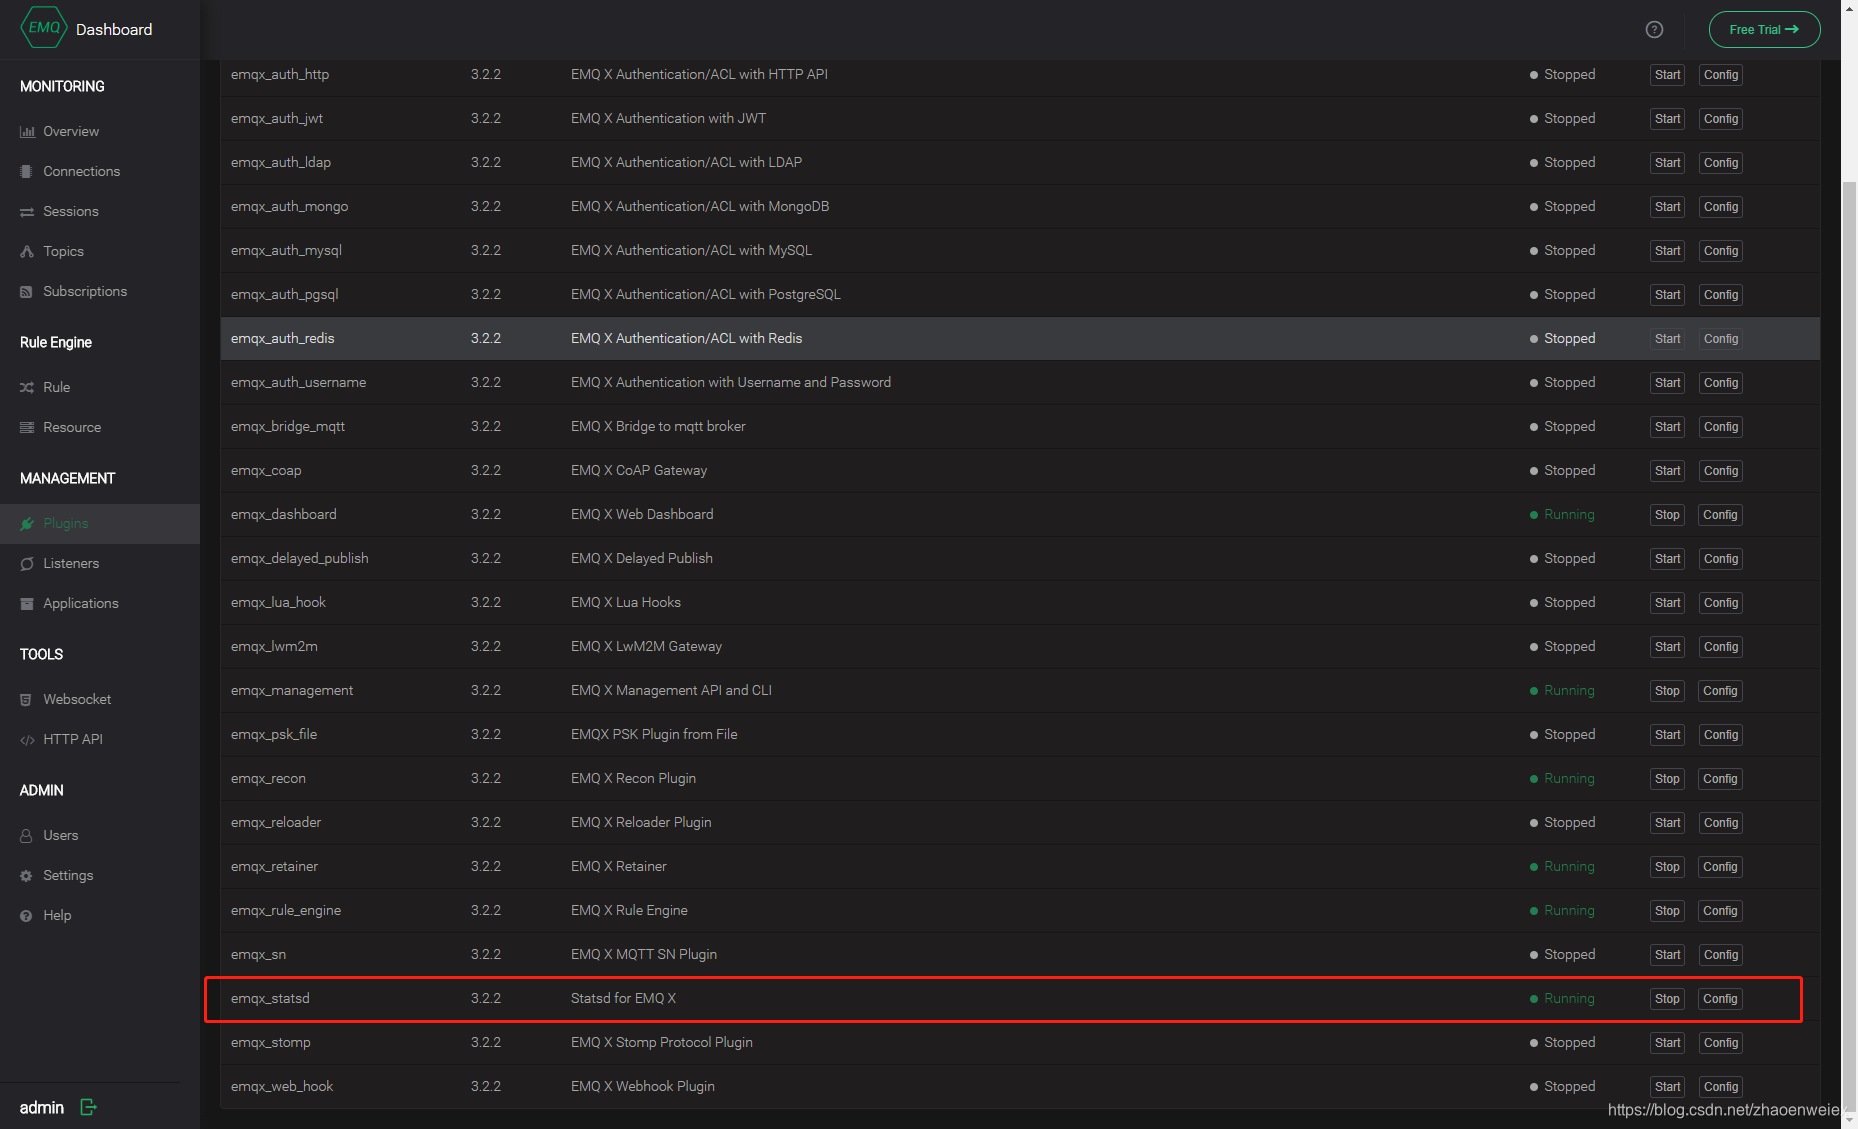This screenshot has height=1129, width=1858.
Task: Click the Rule shuffle icon
Action: (x=27, y=388)
